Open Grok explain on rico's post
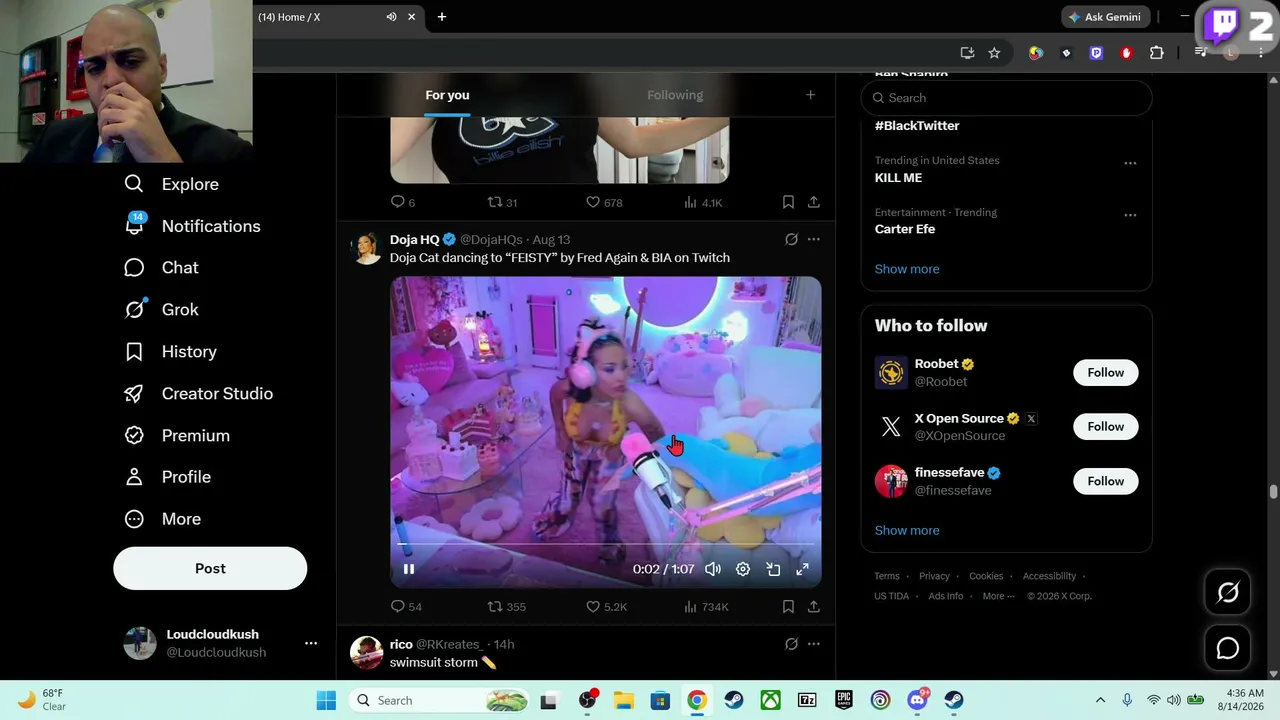This screenshot has width=1280, height=720. pyautogui.click(x=791, y=644)
